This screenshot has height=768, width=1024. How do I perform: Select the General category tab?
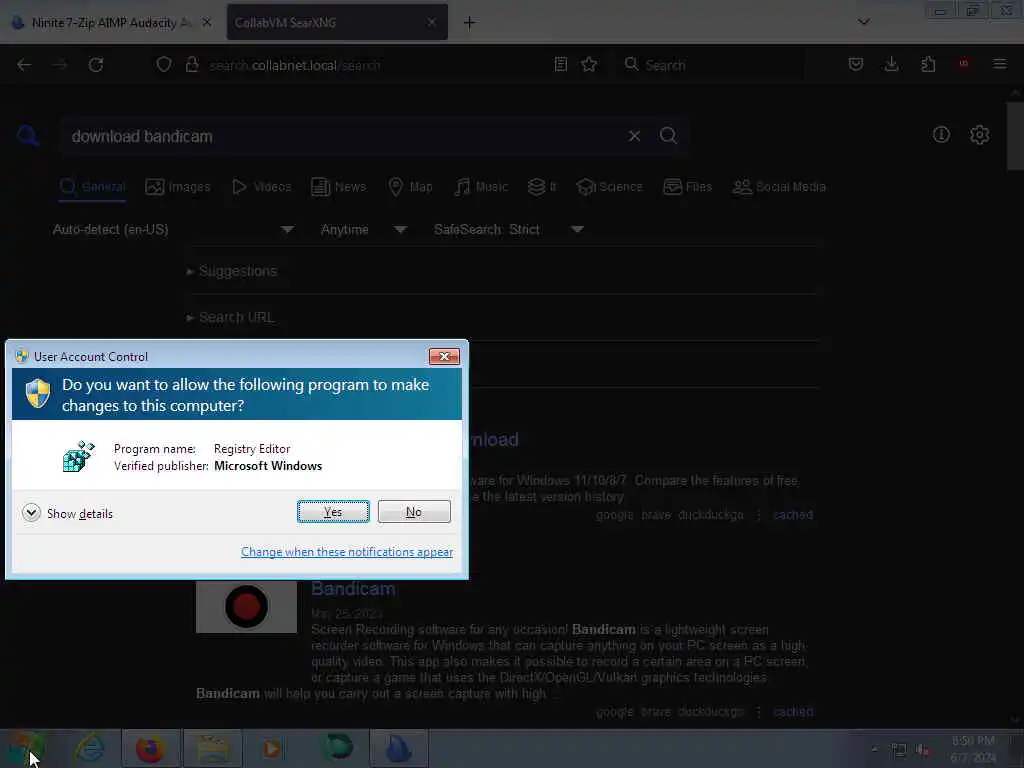92,187
